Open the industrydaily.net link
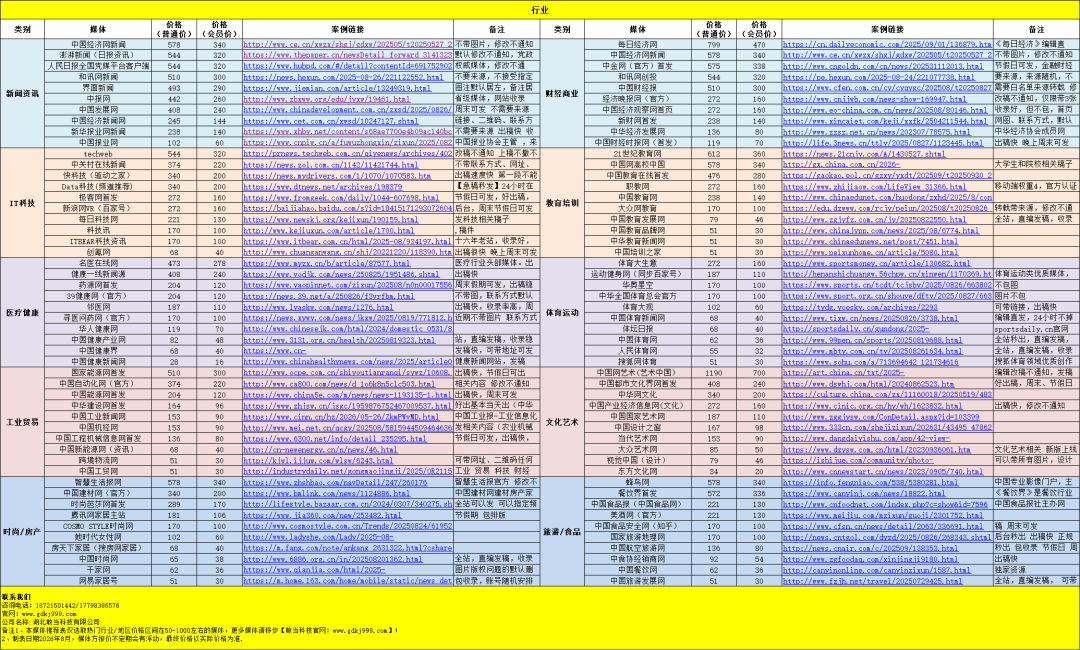Image resolution: width=1080 pixels, height=650 pixels. pos(347,471)
